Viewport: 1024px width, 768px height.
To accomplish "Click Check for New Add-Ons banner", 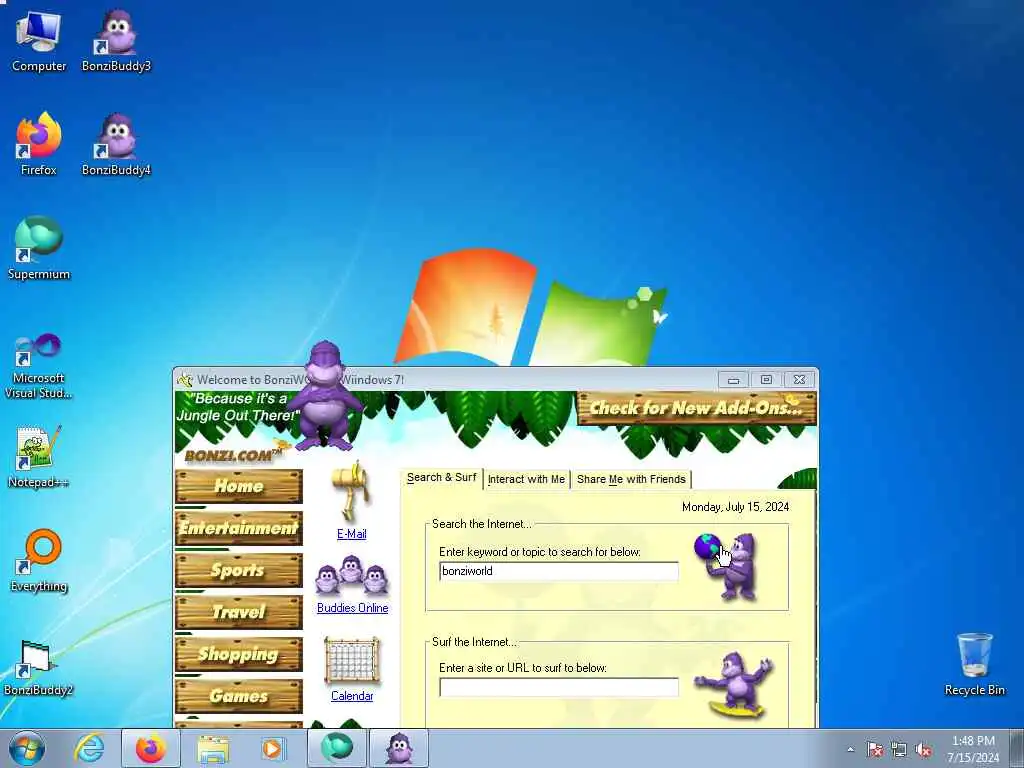I will point(696,408).
